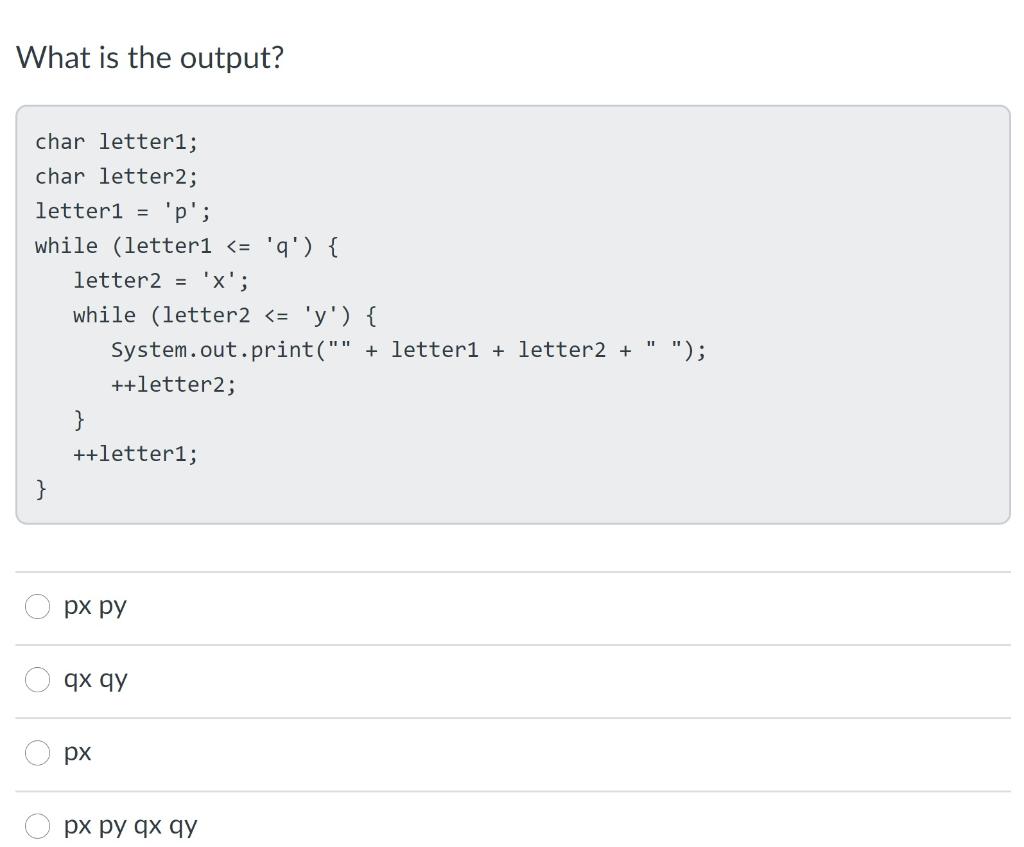The height and width of the screenshot is (847, 1024).
Task: Select the "px py" radio button
Action: 37,605
